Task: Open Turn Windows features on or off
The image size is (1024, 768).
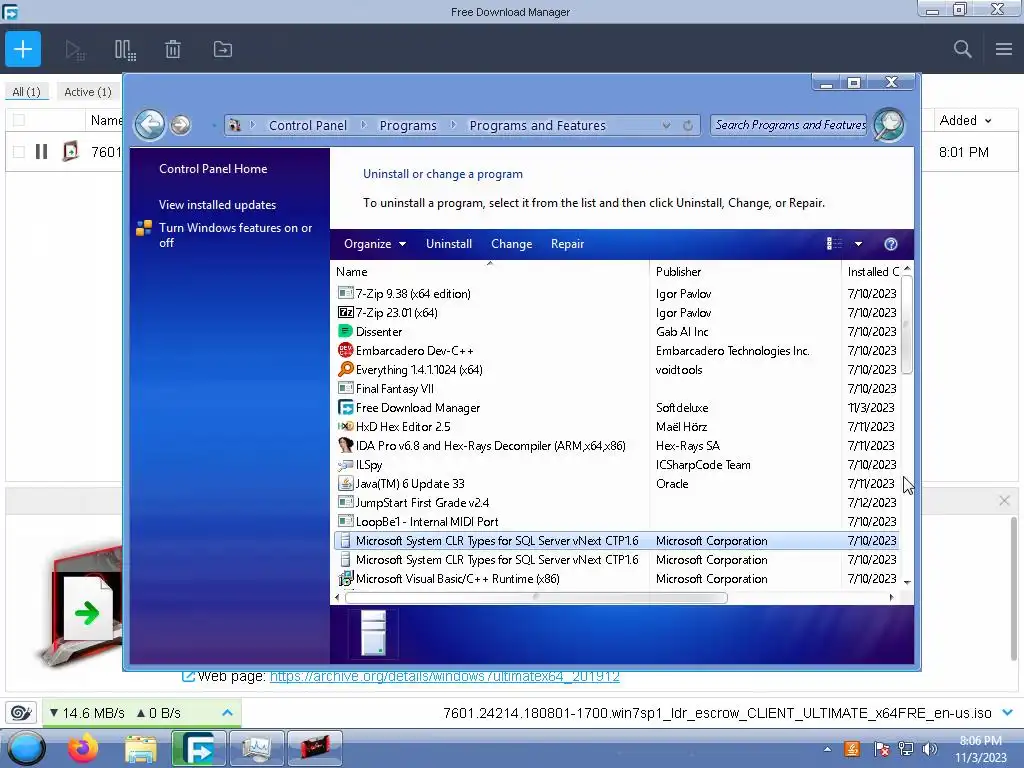Action: pyautogui.click(x=235, y=235)
